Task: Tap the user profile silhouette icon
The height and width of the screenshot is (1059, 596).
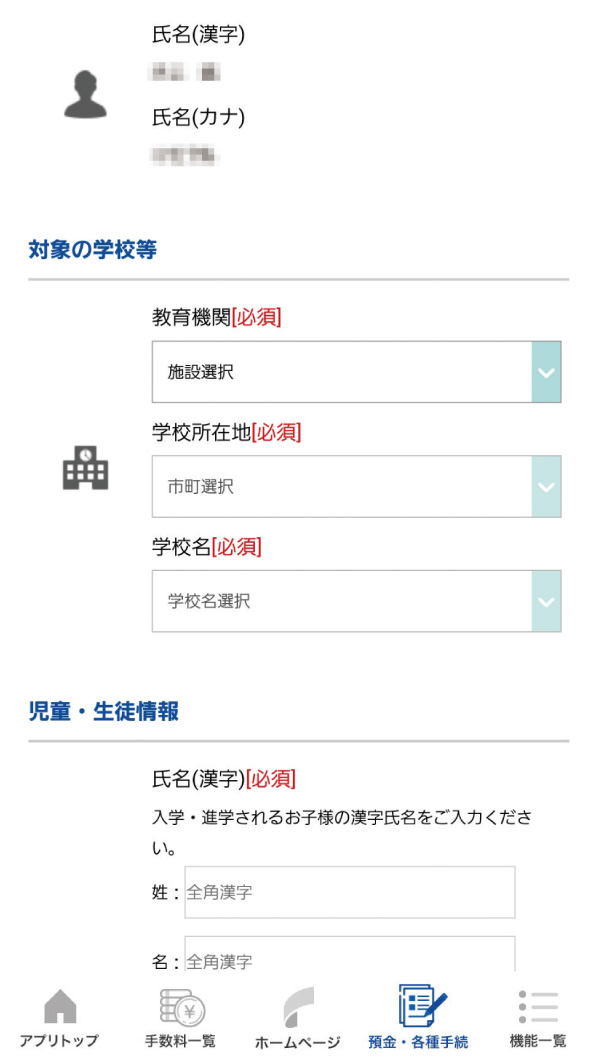Action: click(x=86, y=96)
